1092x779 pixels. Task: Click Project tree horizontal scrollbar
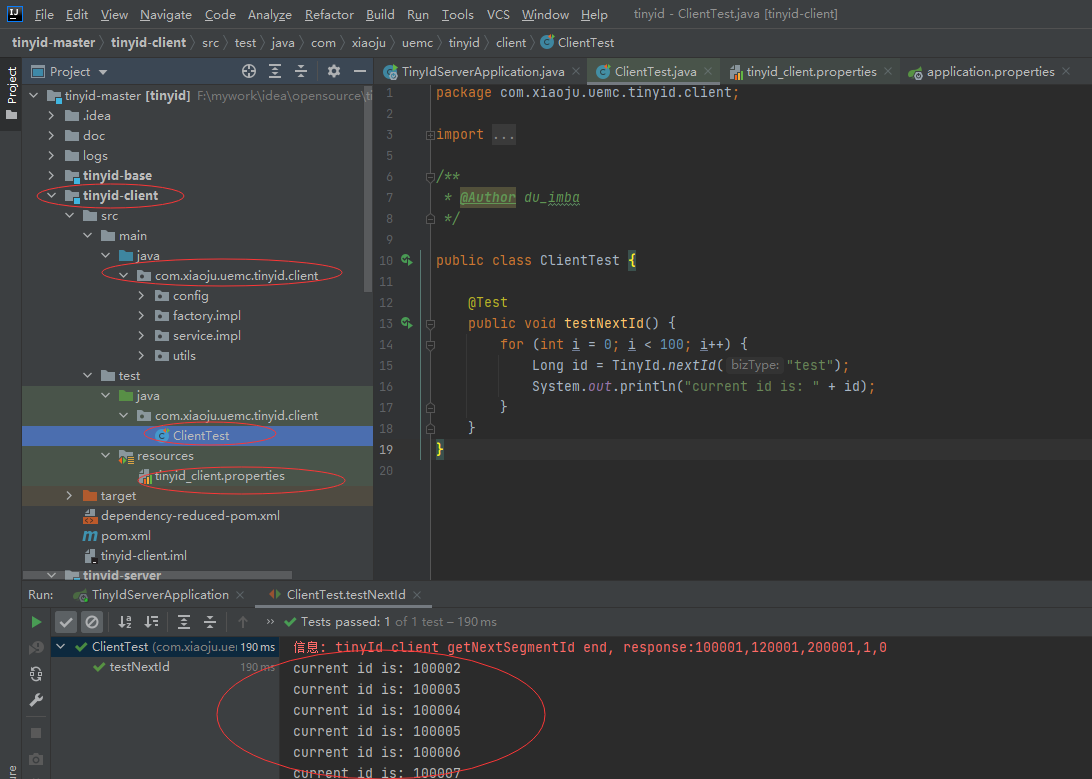157,575
